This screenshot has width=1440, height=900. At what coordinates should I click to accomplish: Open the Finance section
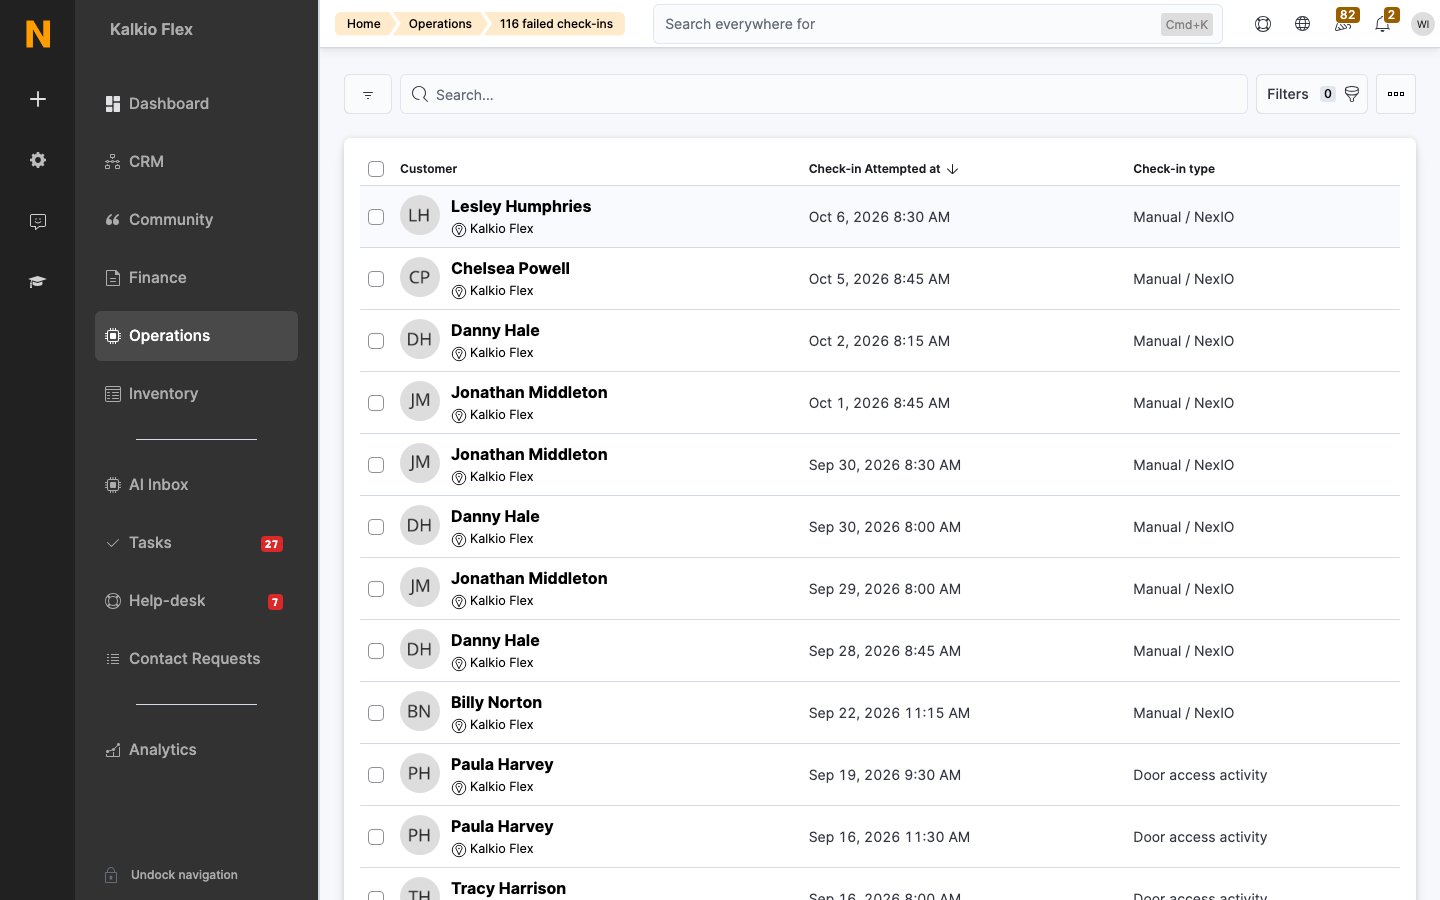coord(196,278)
